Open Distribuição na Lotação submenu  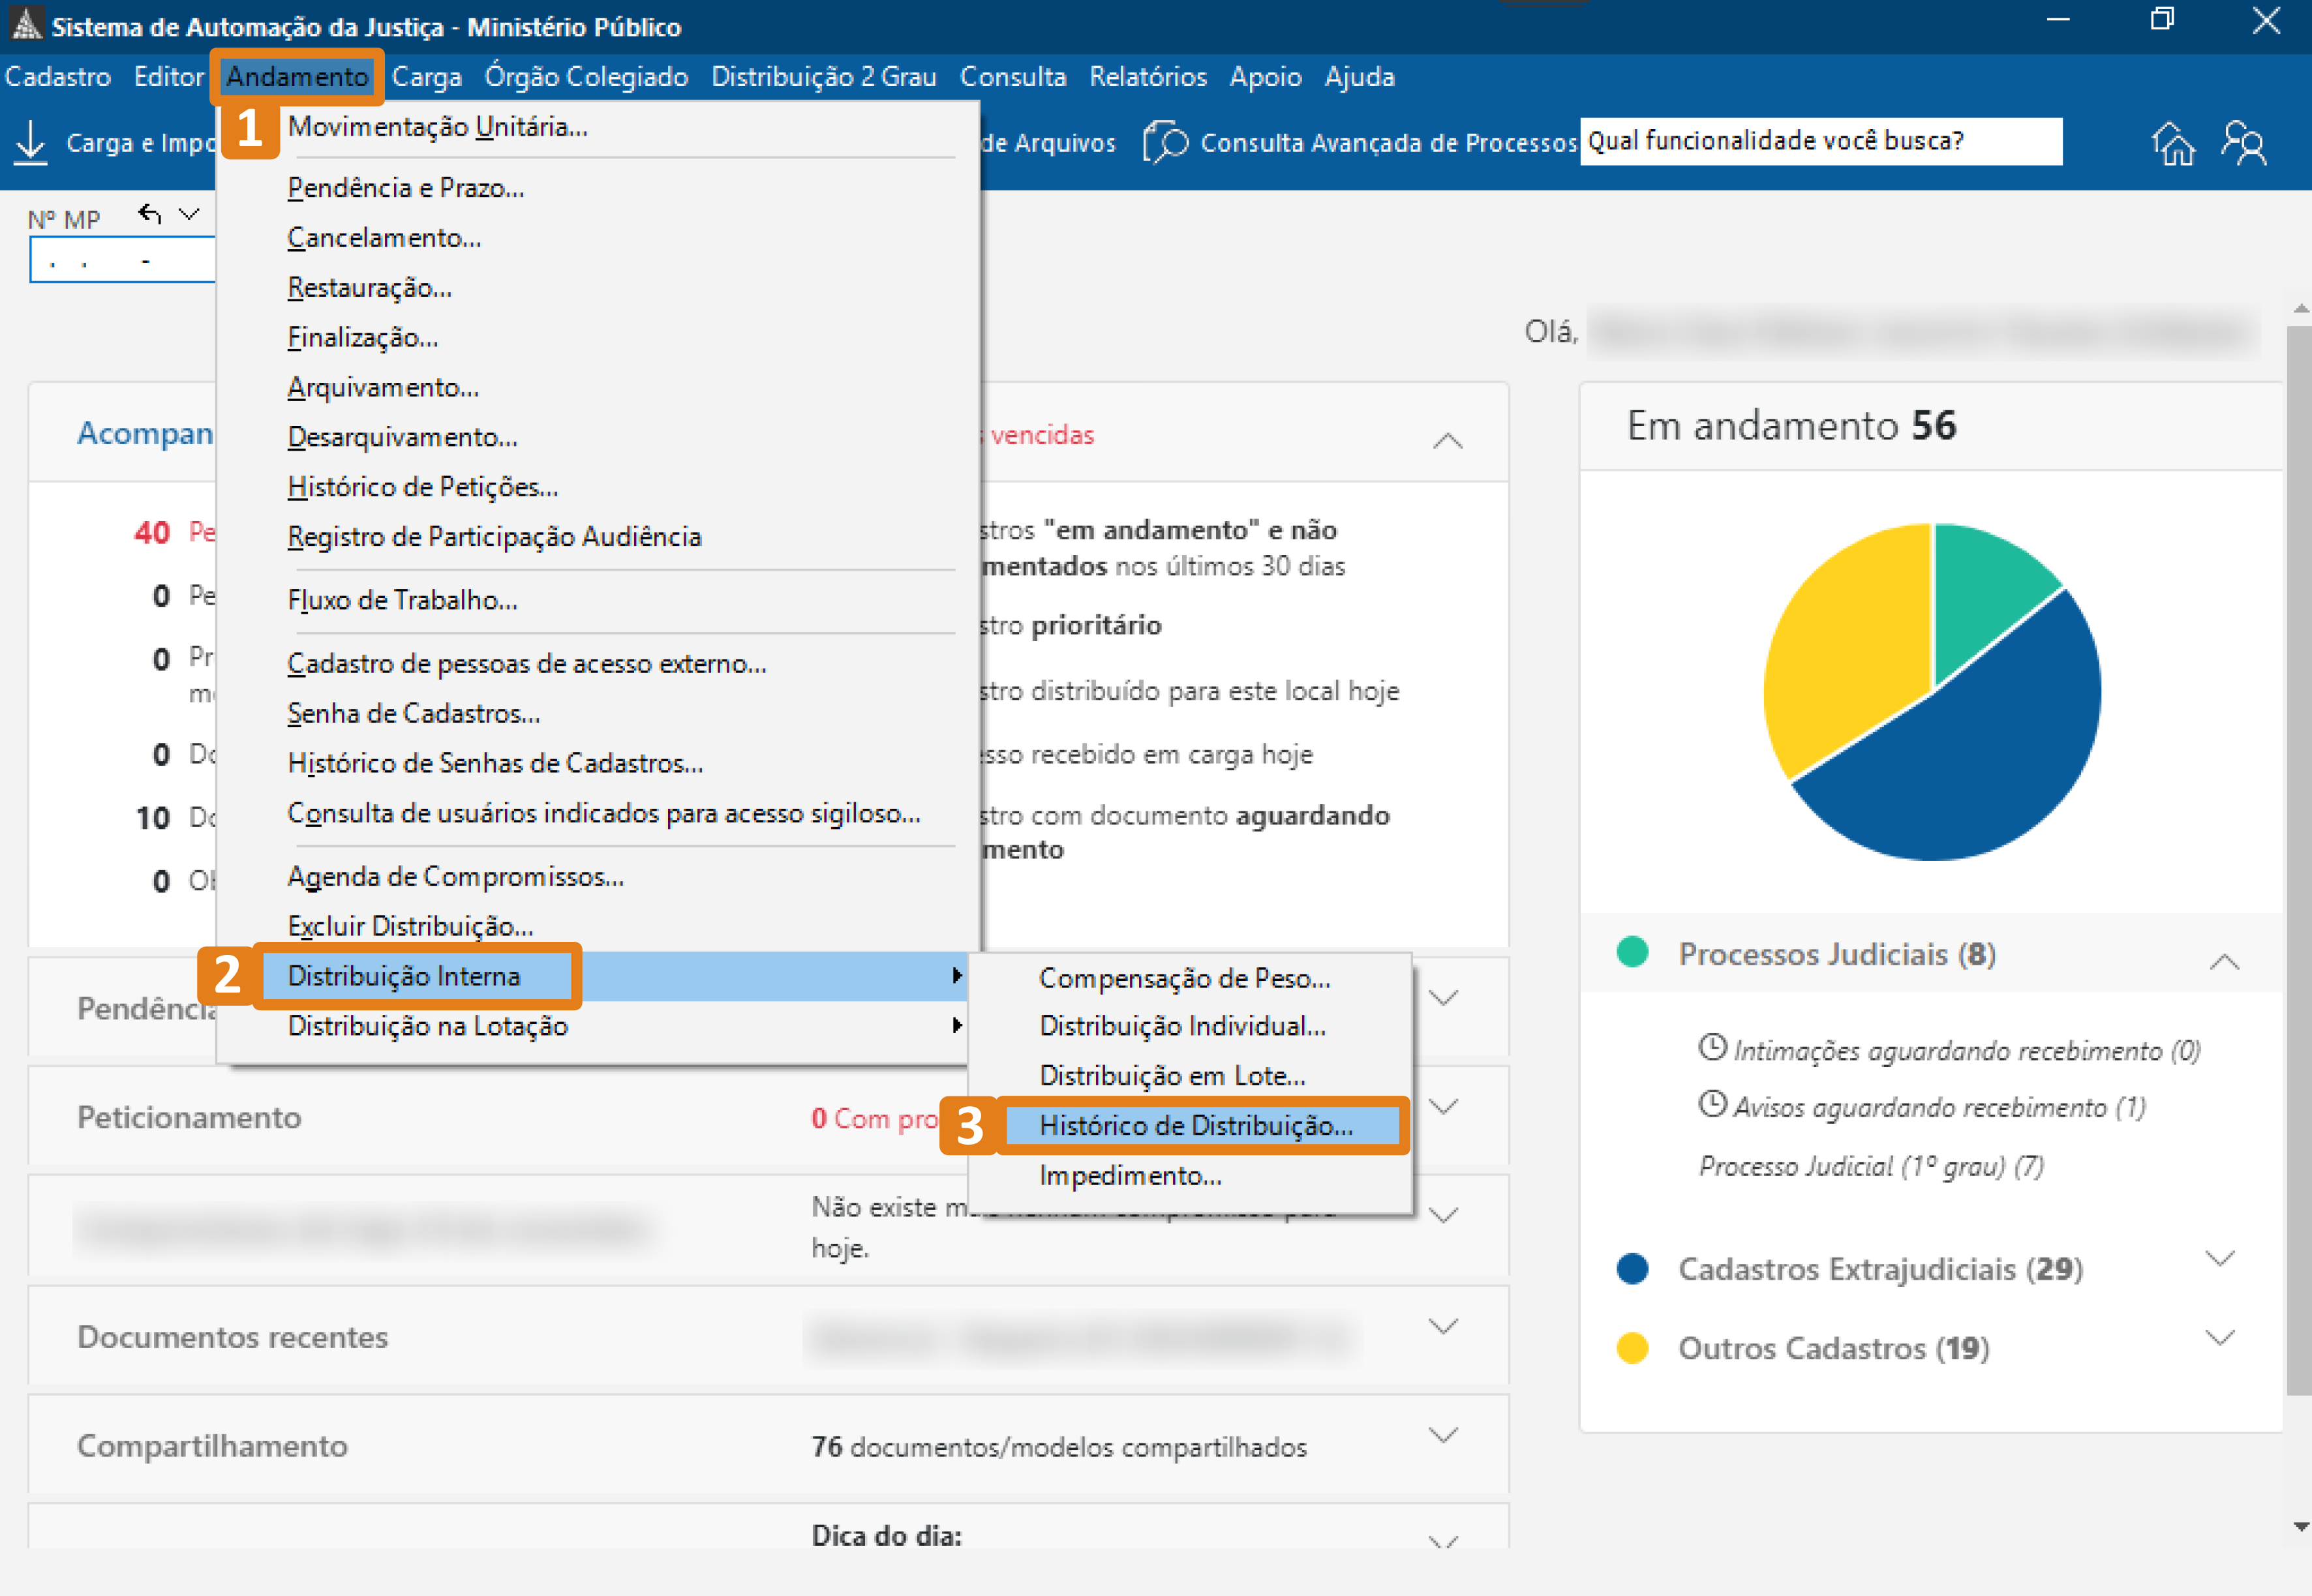pyautogui.click(x=427, y=1026)
